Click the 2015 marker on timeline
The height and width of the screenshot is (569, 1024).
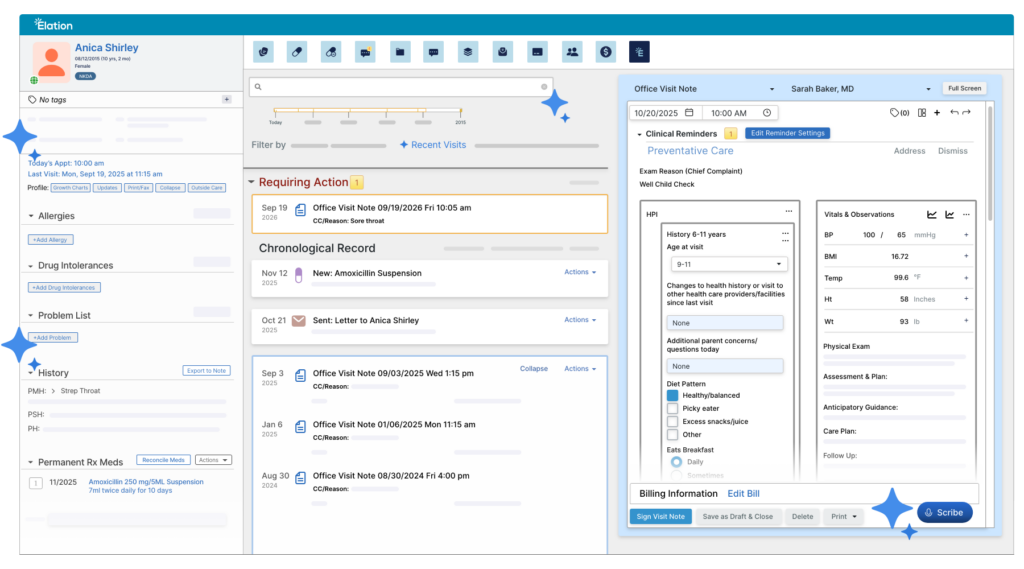[x=460, y=116]
